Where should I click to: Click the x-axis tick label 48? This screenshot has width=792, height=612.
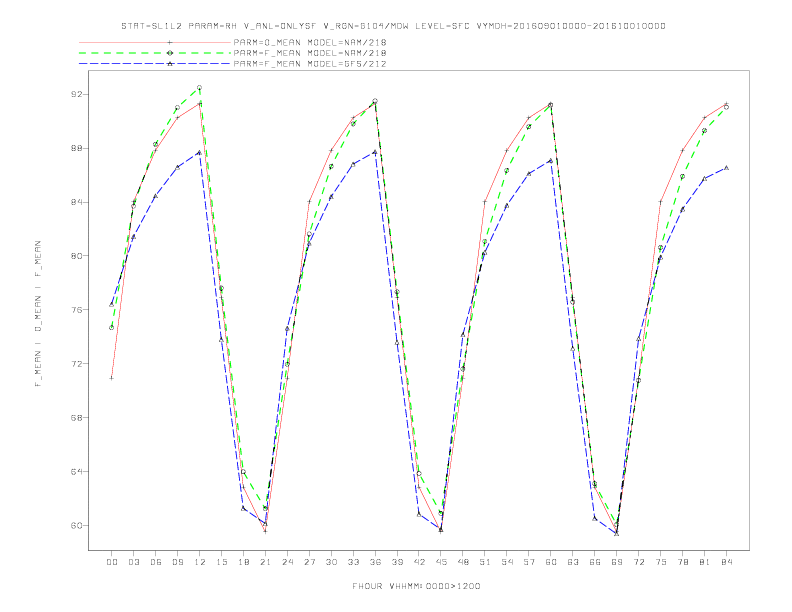point(463,562)
